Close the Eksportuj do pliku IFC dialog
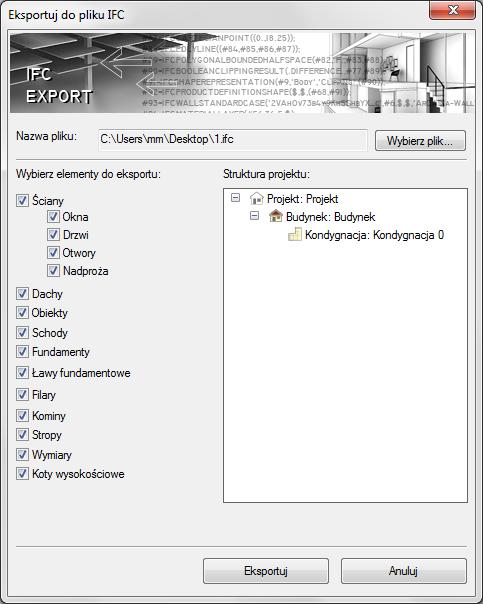Image resolution: width=483 pixels, height=604 pixels. pos(452,10)
